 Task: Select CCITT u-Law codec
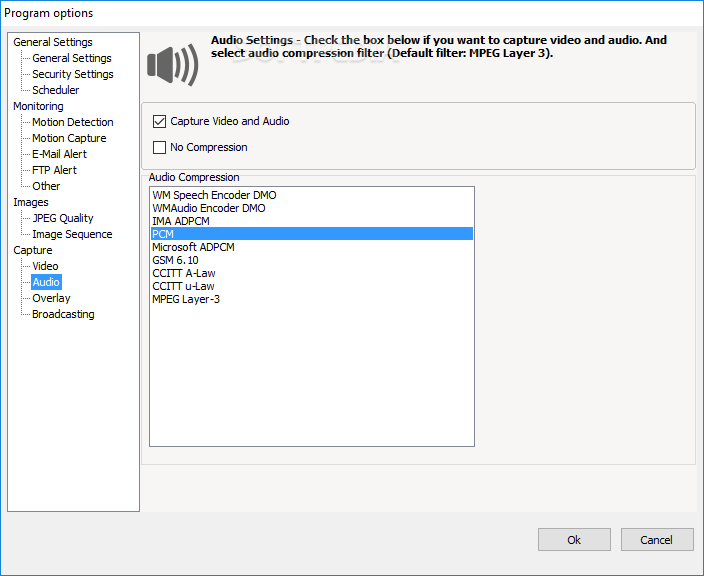pyautogui.click(x=312, y=286)
